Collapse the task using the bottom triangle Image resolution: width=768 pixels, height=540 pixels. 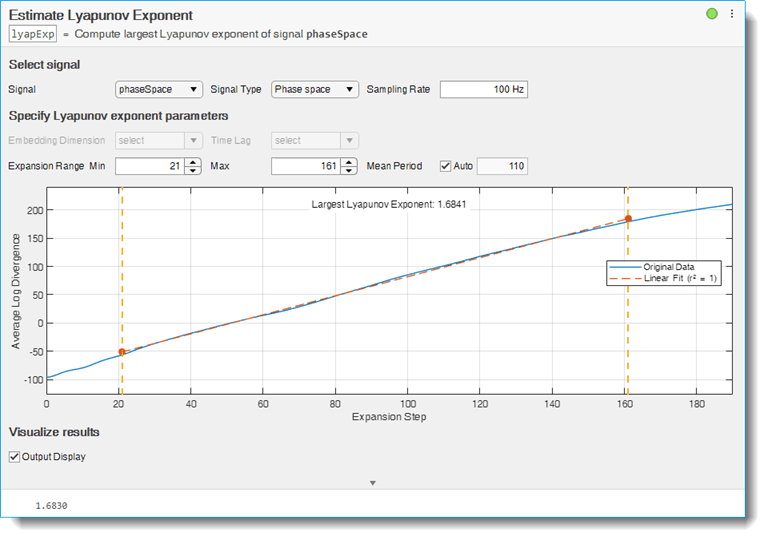click(x=372, y=482)
